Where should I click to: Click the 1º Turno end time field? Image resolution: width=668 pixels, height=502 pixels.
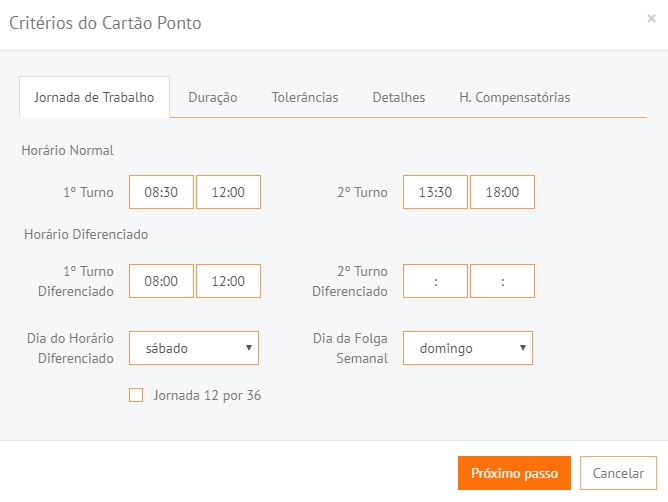228,192
